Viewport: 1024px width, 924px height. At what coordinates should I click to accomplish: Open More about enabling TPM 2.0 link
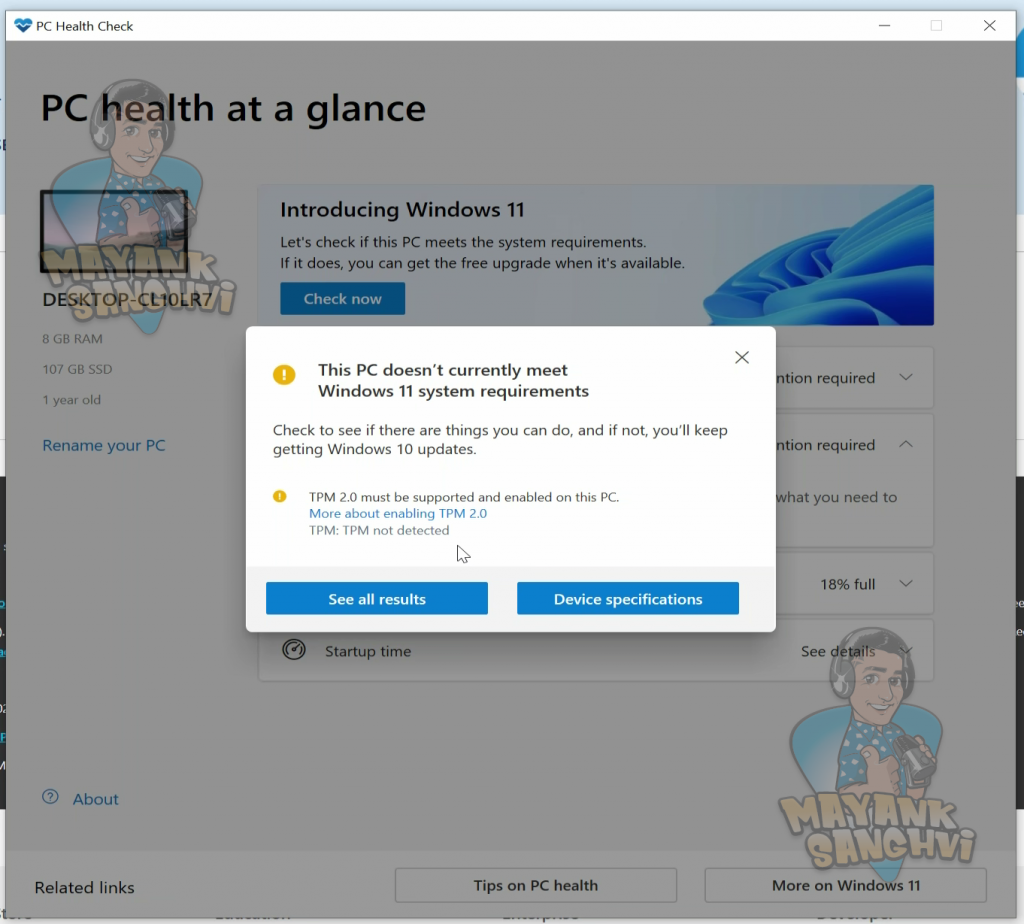(x=398, y=513)
